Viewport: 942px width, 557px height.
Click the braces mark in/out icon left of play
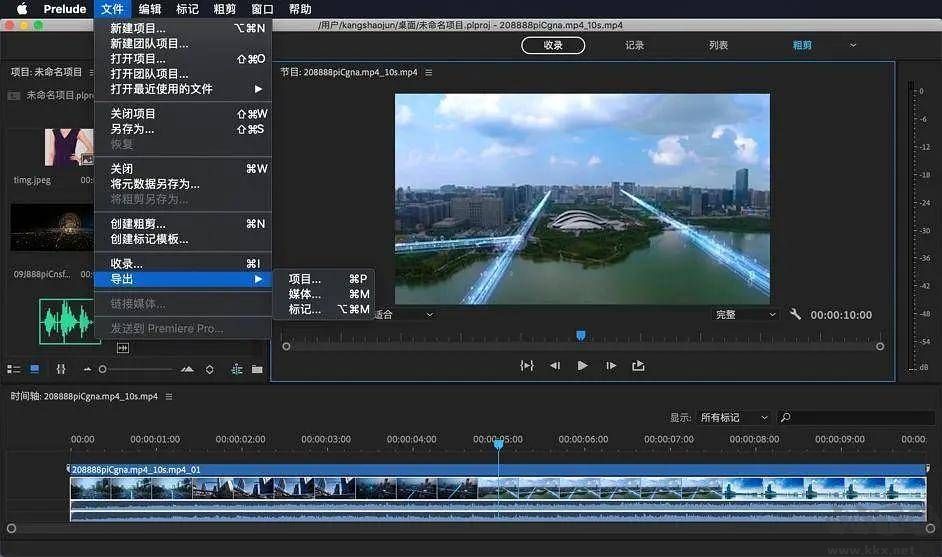(527, 366)
